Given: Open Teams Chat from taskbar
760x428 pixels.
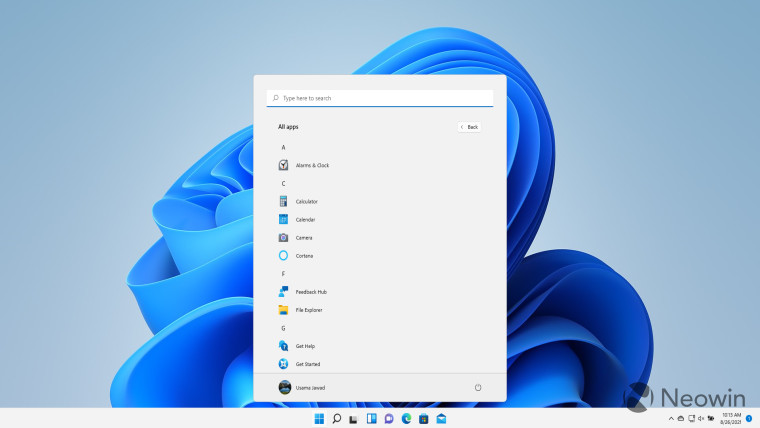Looking at the screenshot, I should [x=389, y=419].
